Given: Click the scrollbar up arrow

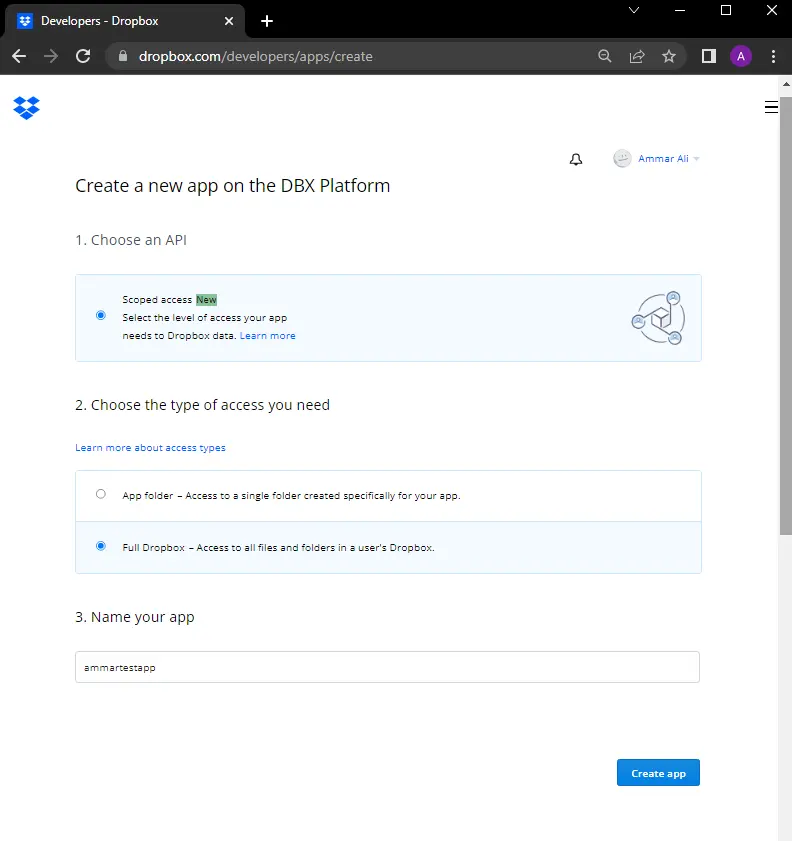Looking at the screenshot, I should click(786, 85).
